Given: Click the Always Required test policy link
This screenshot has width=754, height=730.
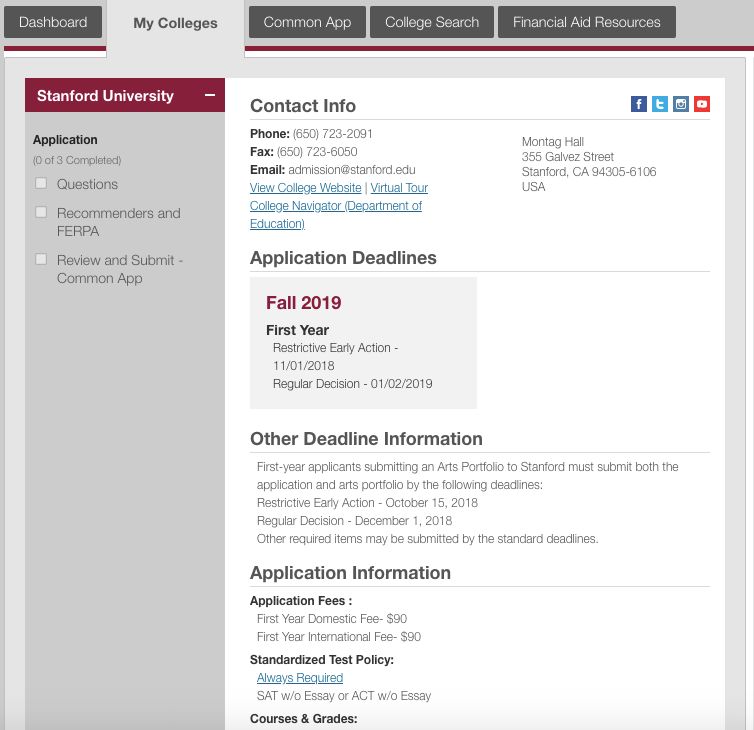Looking at the screenshot, I should tap(300, 678).
